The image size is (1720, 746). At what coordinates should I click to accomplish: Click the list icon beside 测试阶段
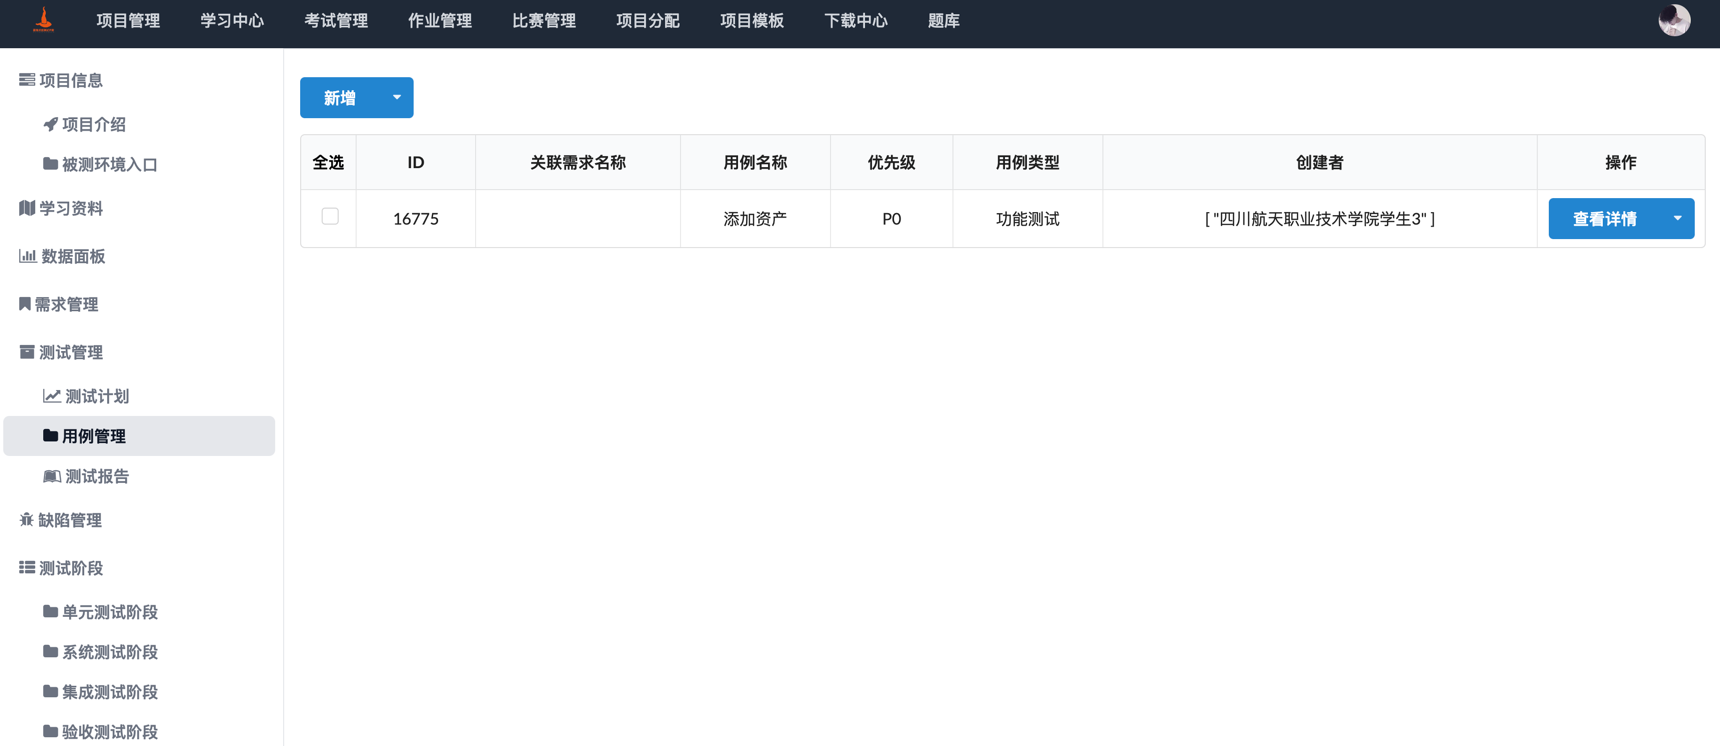tap(27, 568)
